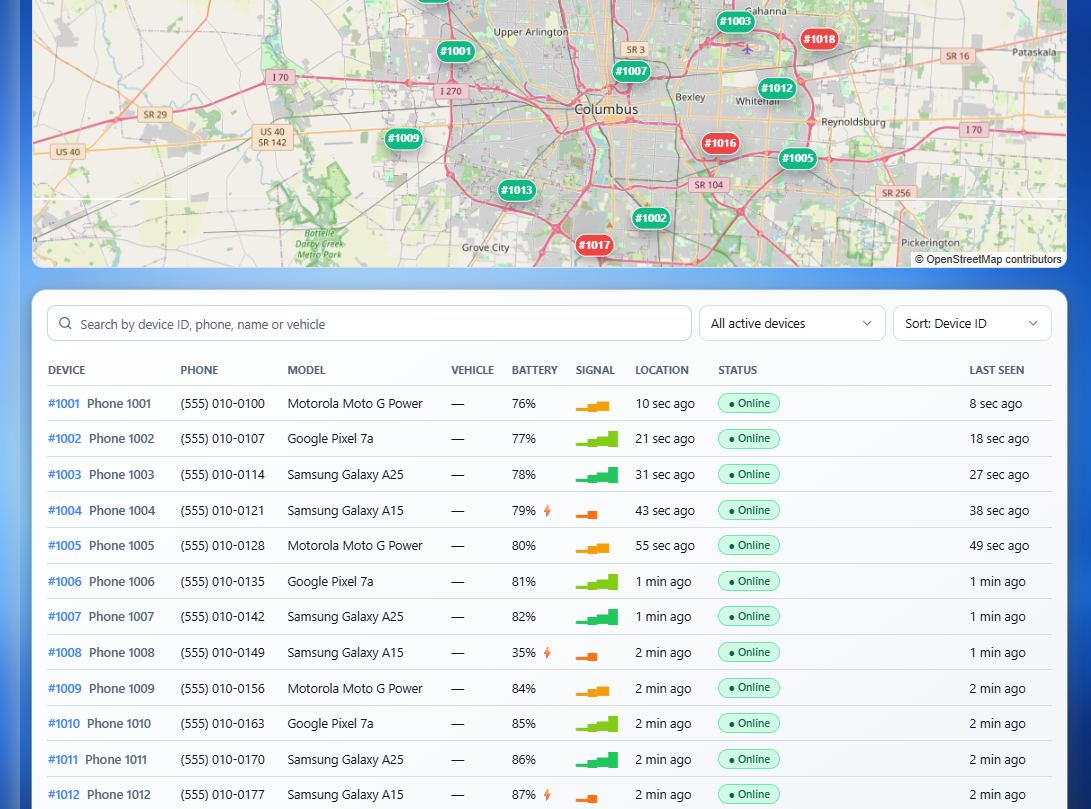Click map pin #1009
Screen dimensions: 1091x809
[x=404, y=138]
